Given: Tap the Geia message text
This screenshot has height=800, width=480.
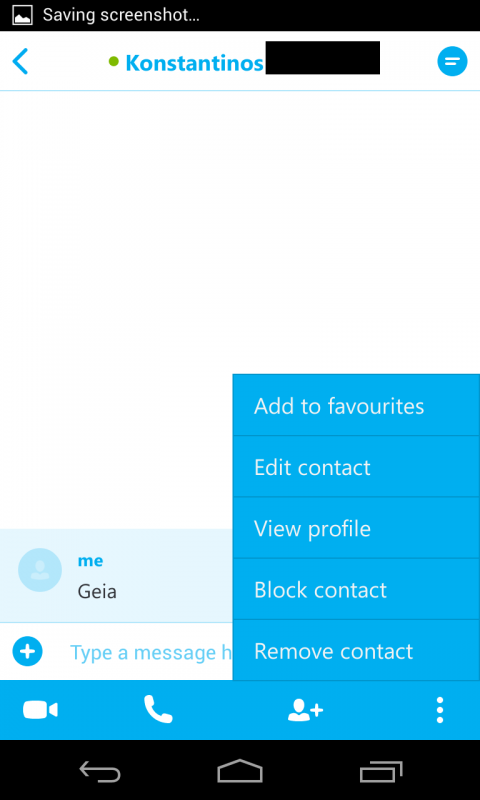Looking at the screenshot, I should point(97,592).
